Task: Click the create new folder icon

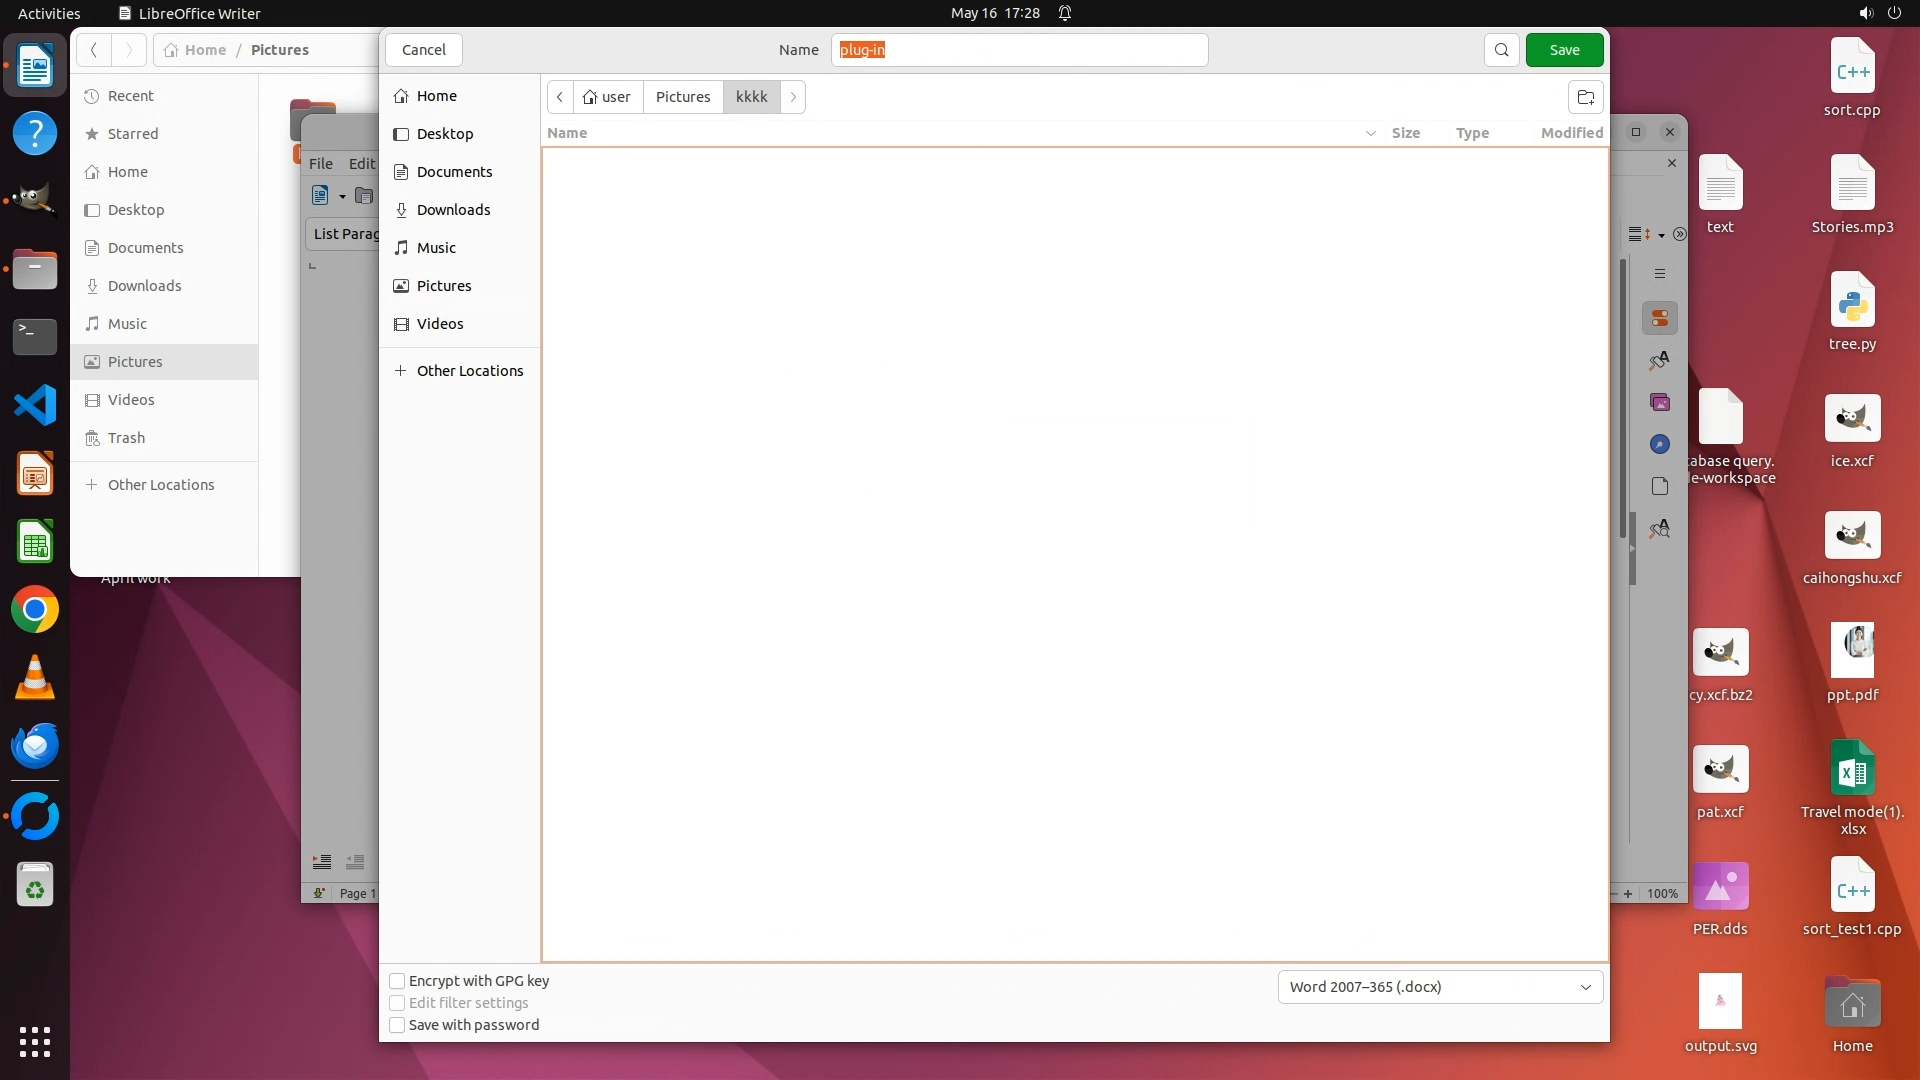Action: [1585, 97]
